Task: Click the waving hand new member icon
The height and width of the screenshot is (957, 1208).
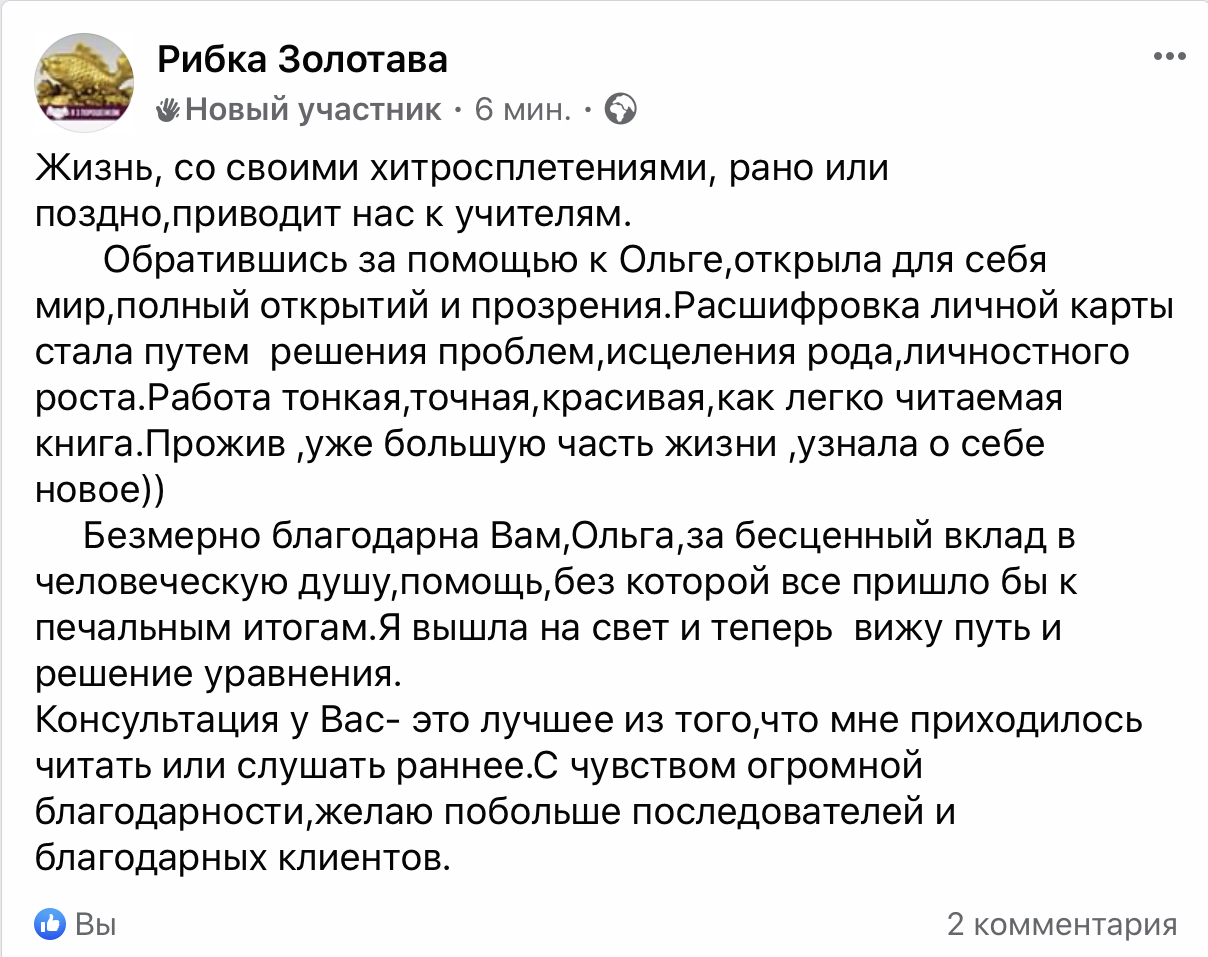Action: (x=168, y=109)
